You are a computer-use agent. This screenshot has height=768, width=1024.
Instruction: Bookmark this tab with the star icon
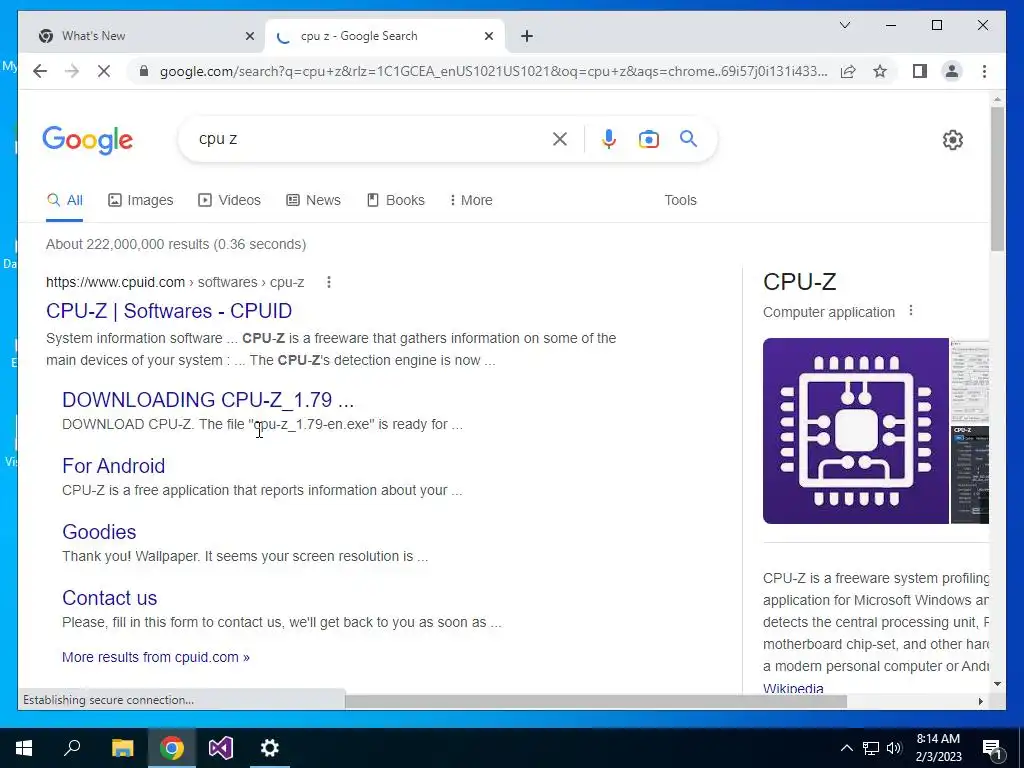[880, 71]
